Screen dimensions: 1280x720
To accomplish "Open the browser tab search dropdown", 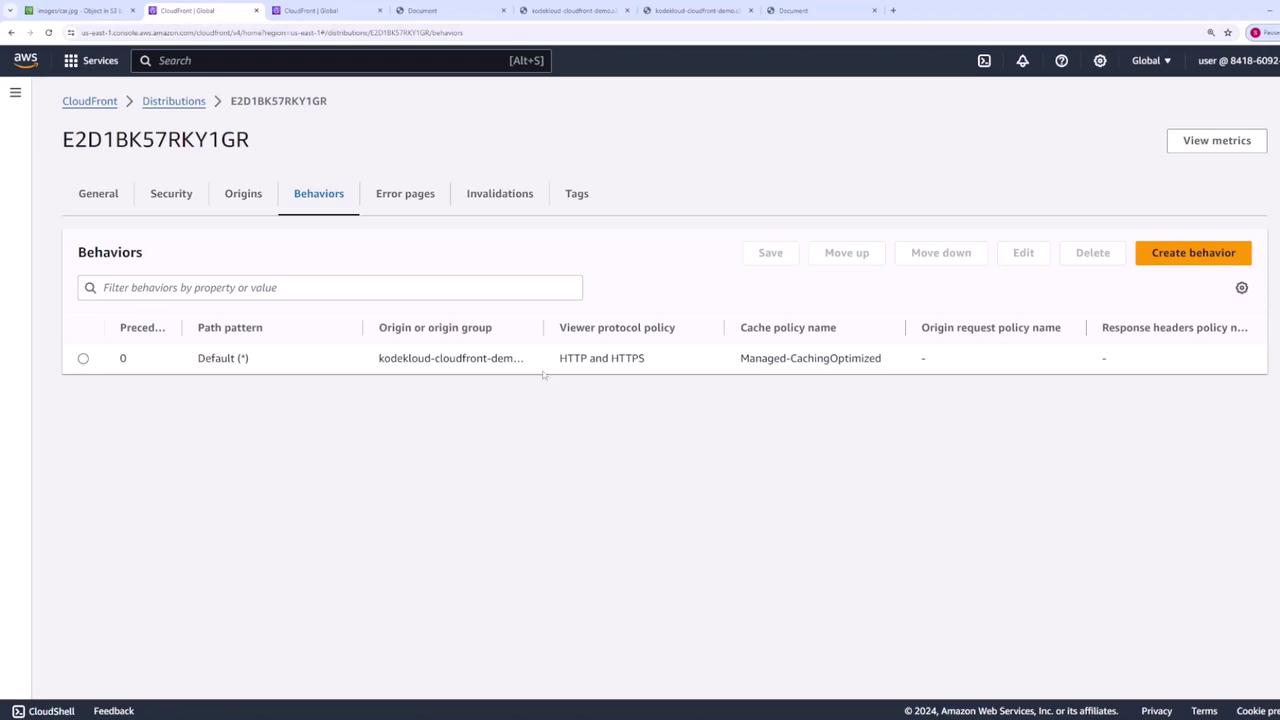I will (11, 10).
